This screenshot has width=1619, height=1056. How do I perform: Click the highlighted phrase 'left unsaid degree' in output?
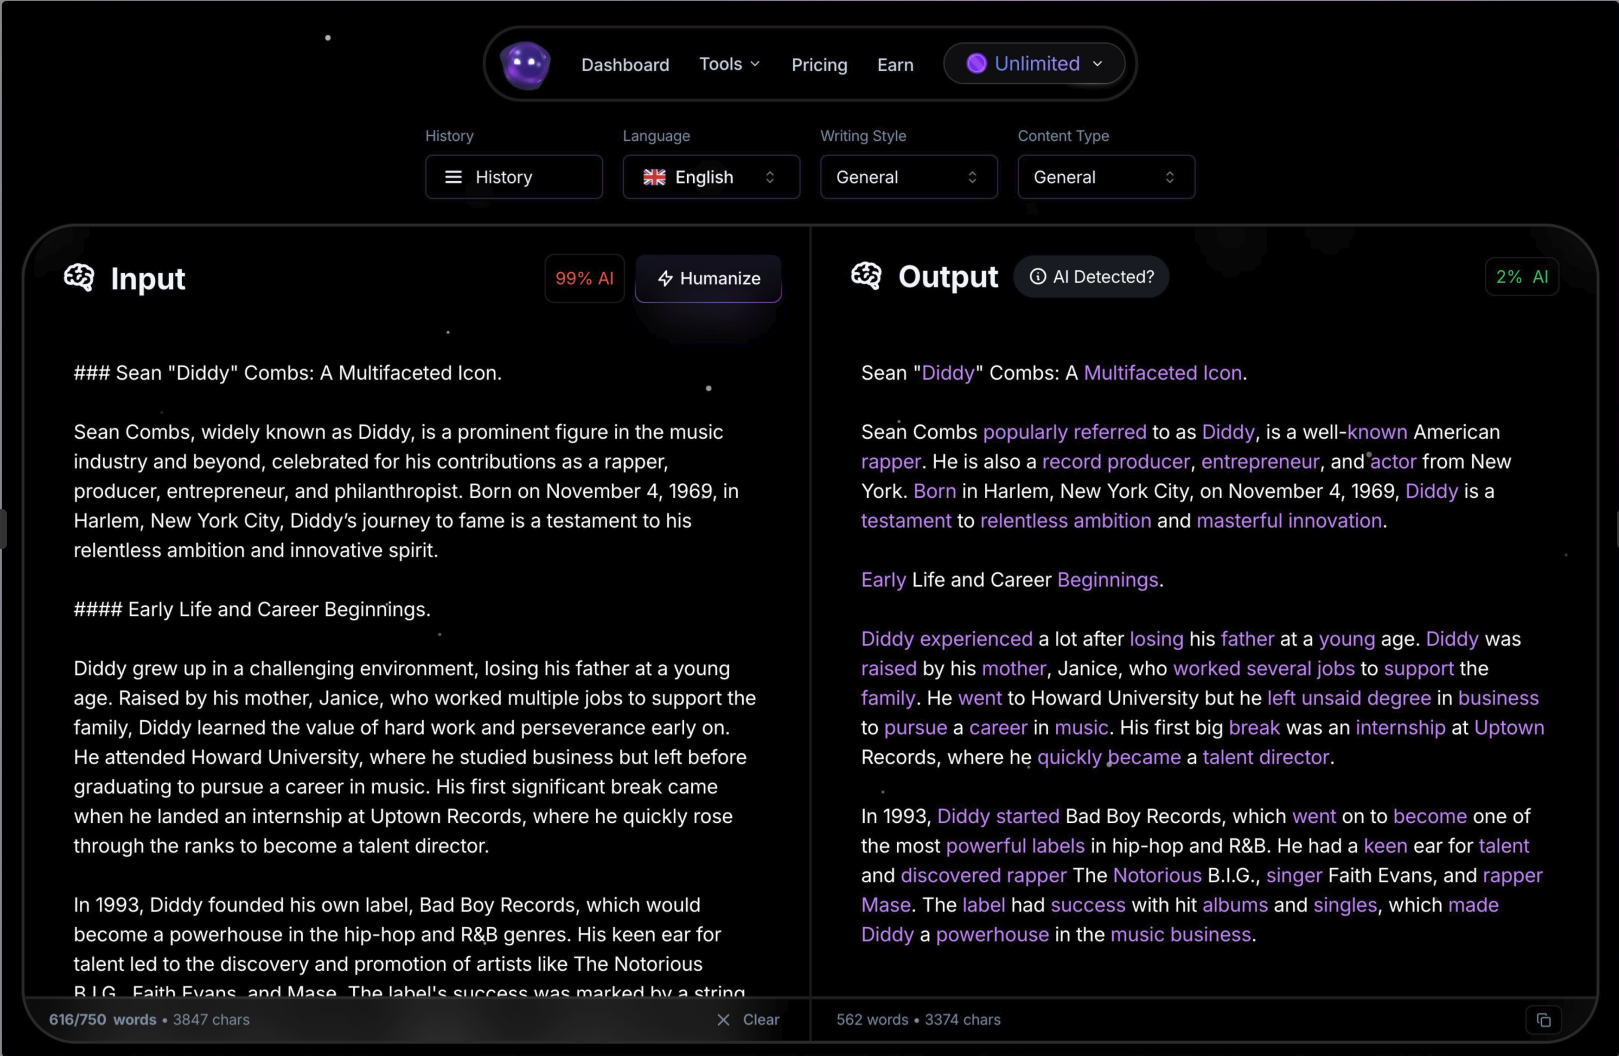tap(1349, 698)
